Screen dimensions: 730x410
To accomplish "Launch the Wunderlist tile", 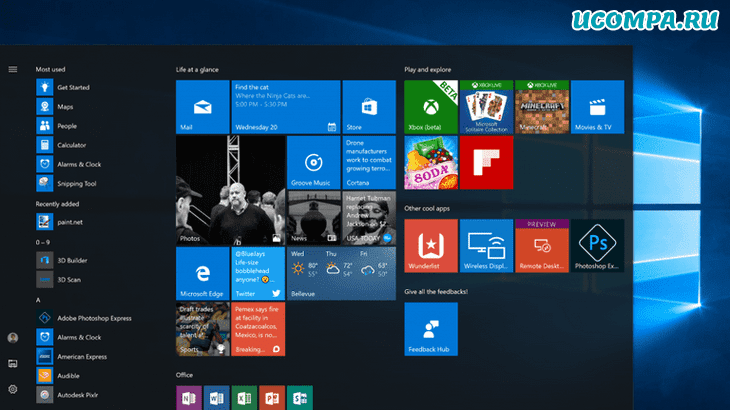I will coord(430,246).
